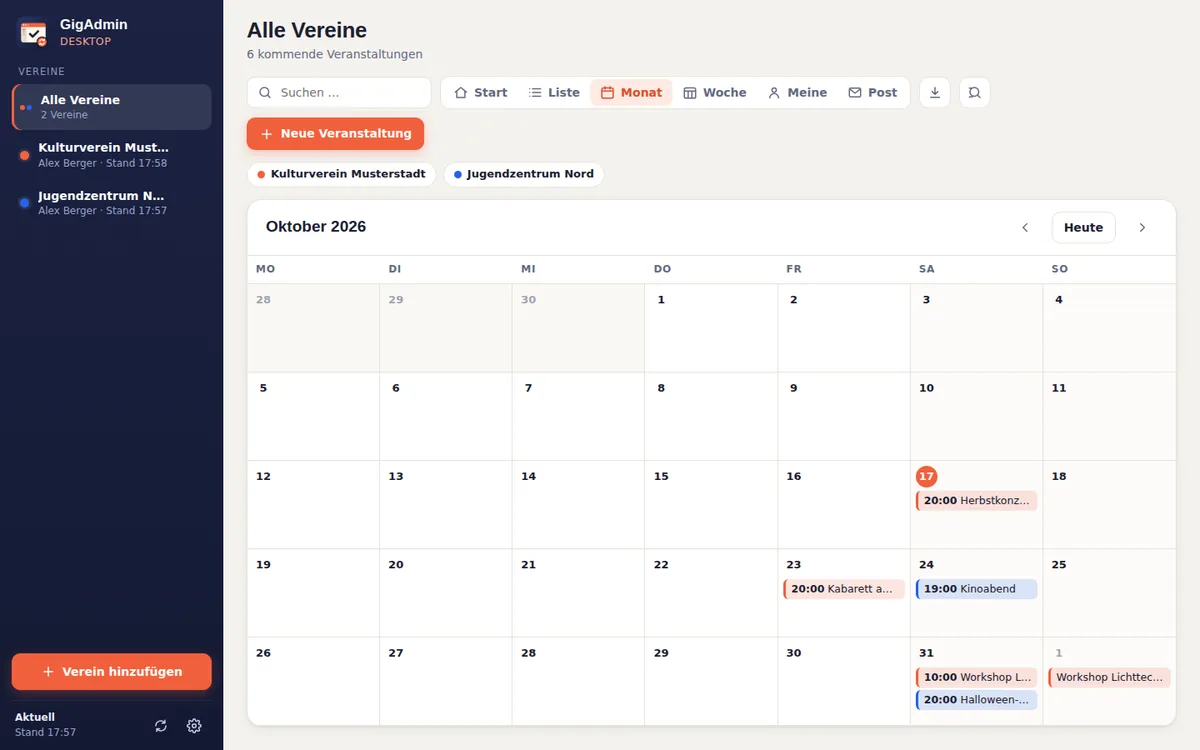Toggle the Jugendzentrum Nord filter chip
The width and height of the screenshot is (1200, 750).
pyautogui.click(x=523, y=174)
